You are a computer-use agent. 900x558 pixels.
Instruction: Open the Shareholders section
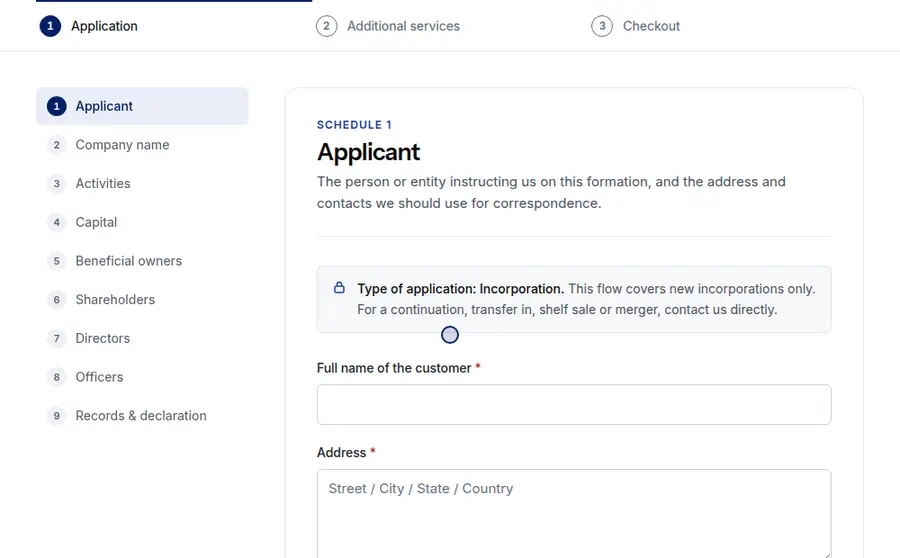point(142,299)
